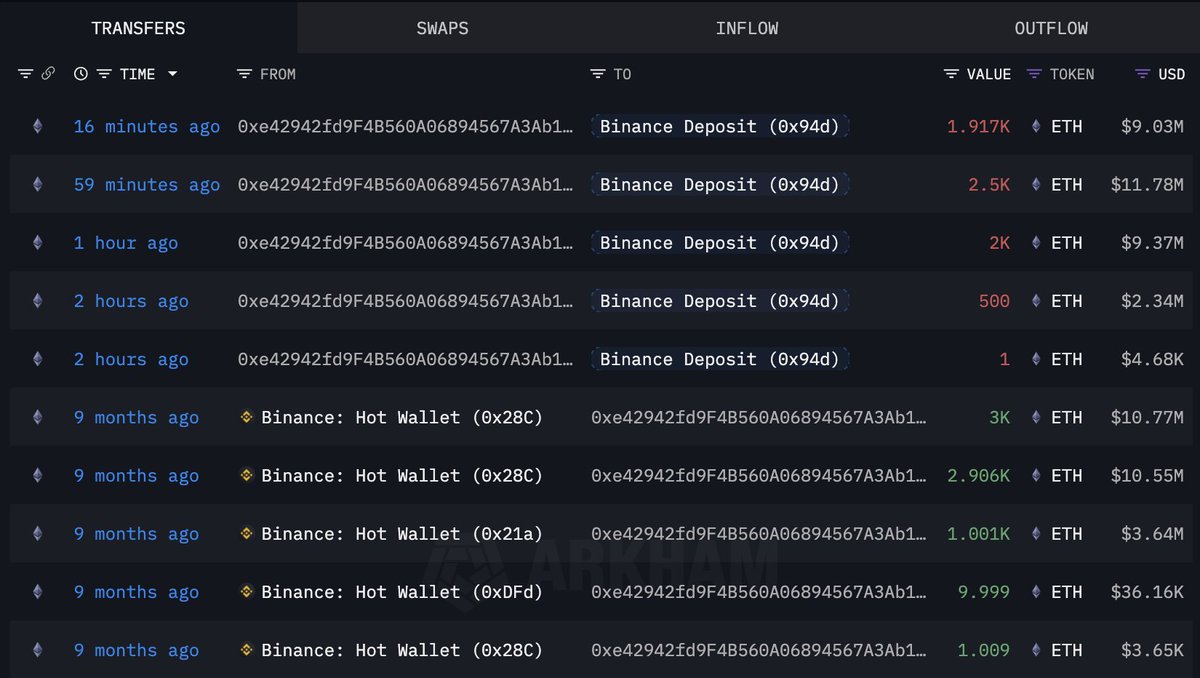Click ETH token icon in the 500 row
Screen dimensions: 1200x678
tap(1036, 301)
